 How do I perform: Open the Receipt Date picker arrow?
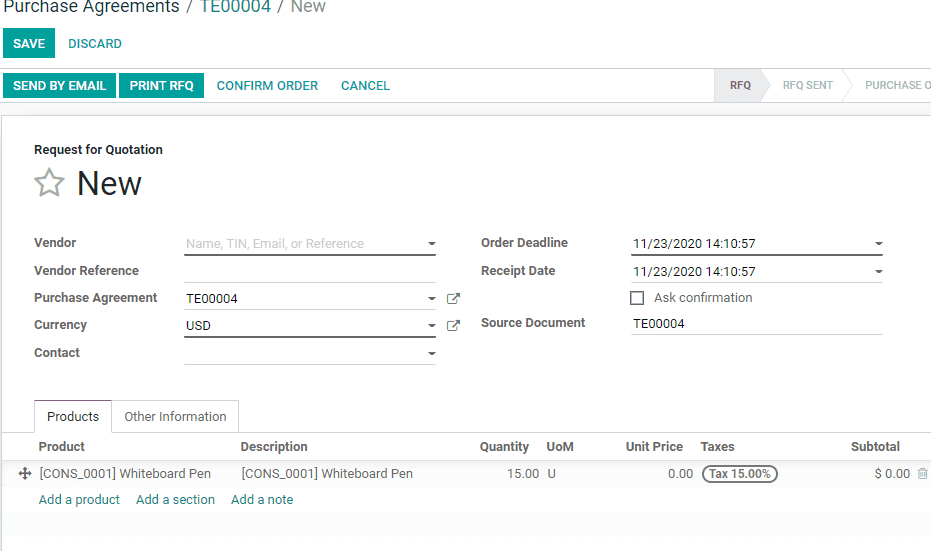(878, 271)
